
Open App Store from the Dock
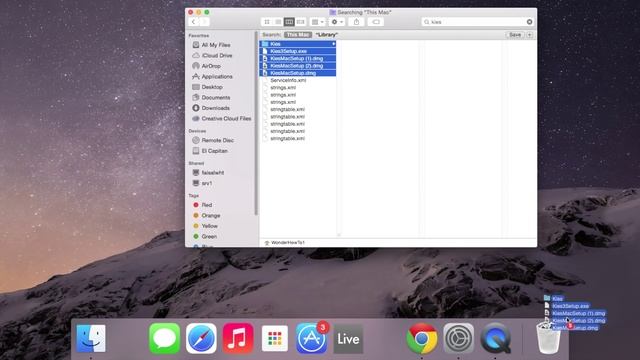coord(311,338)
